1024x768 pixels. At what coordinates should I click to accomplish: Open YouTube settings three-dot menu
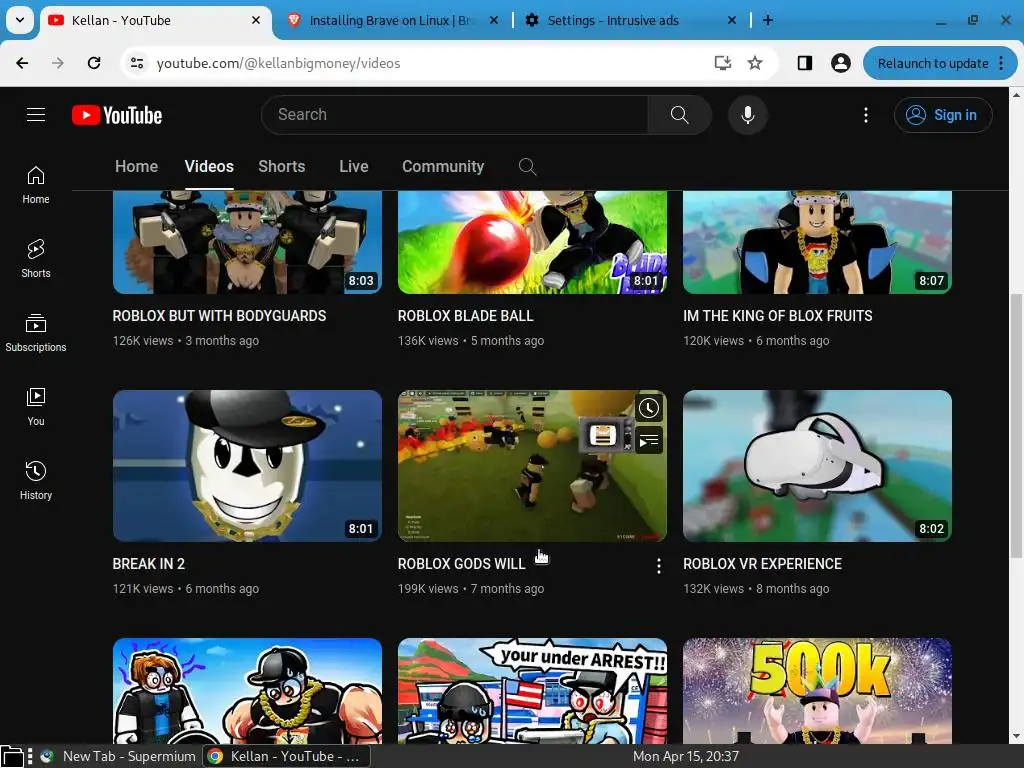click(866, 115)
